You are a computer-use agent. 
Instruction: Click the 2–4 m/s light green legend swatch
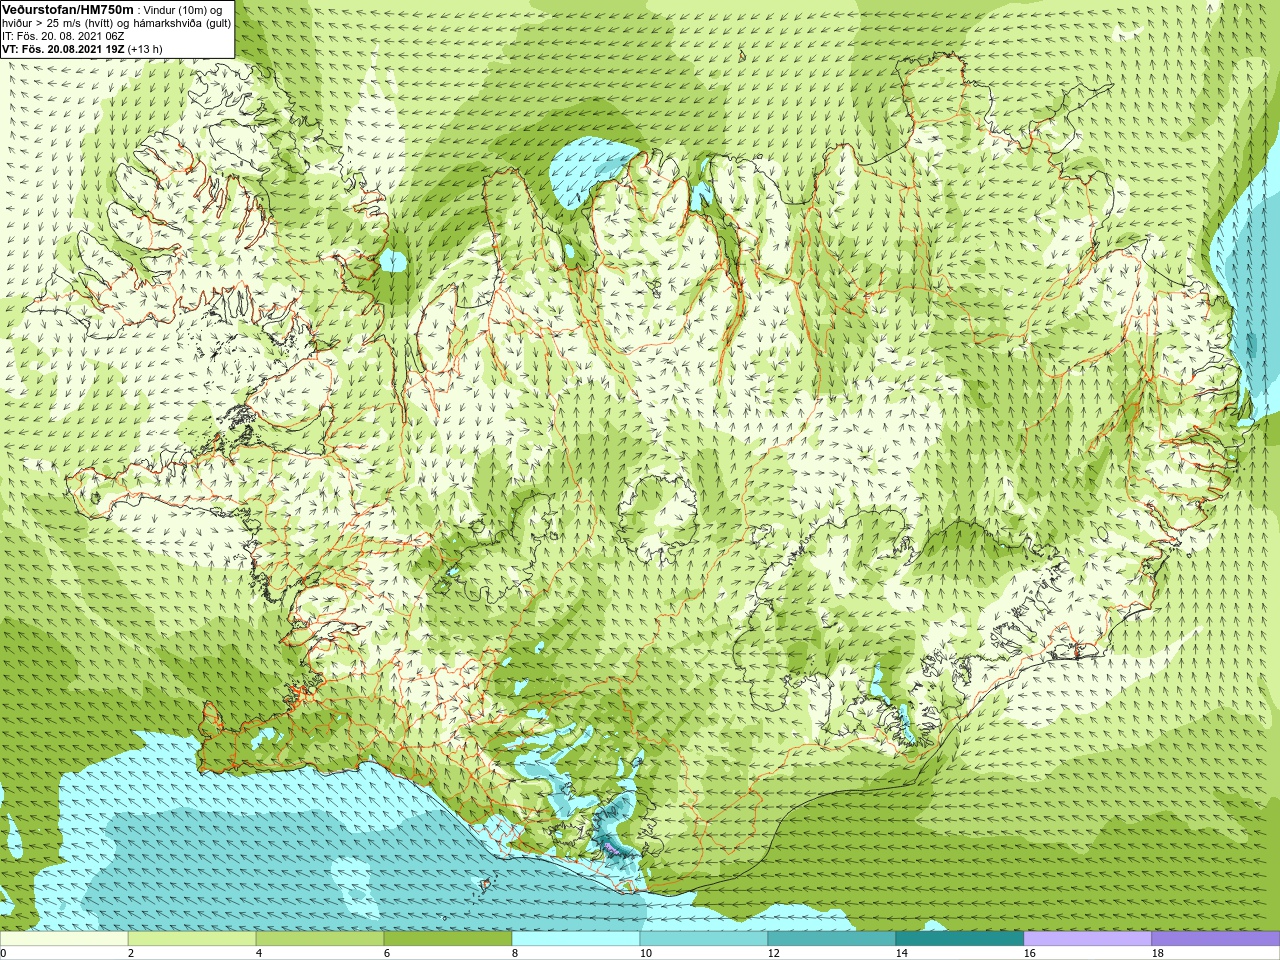coord(192,939)
